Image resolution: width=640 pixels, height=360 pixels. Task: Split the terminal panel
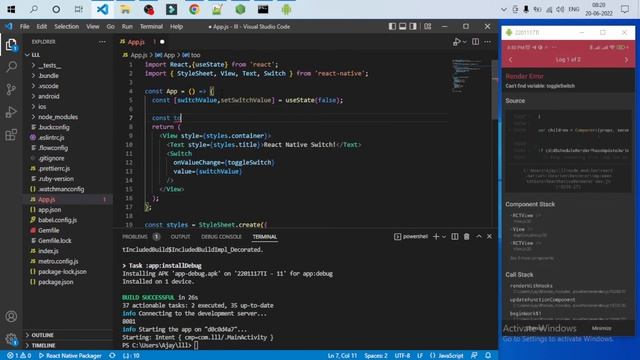[x=455, y=237]
